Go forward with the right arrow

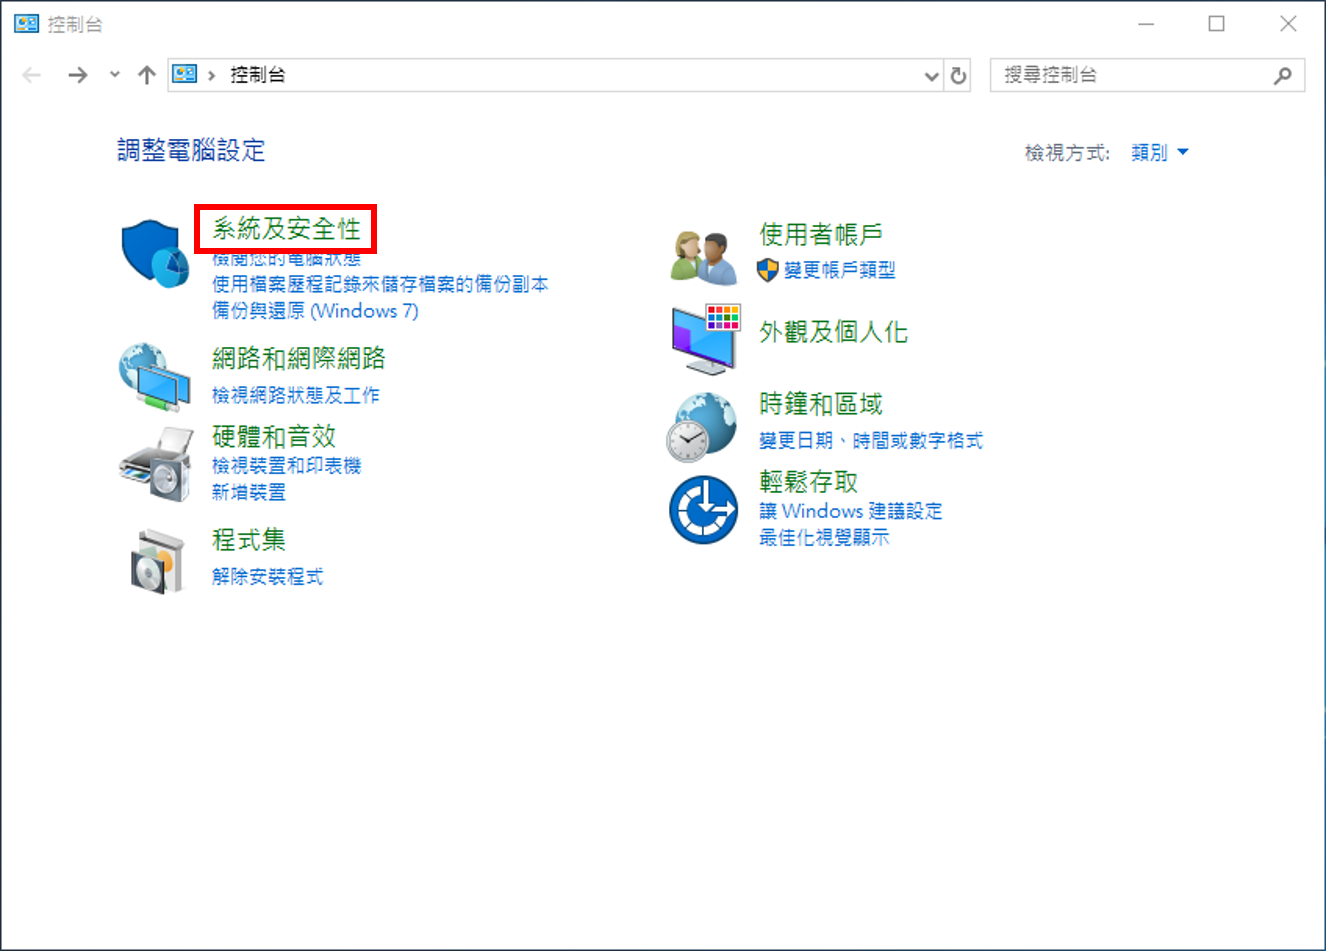point(78,75)
